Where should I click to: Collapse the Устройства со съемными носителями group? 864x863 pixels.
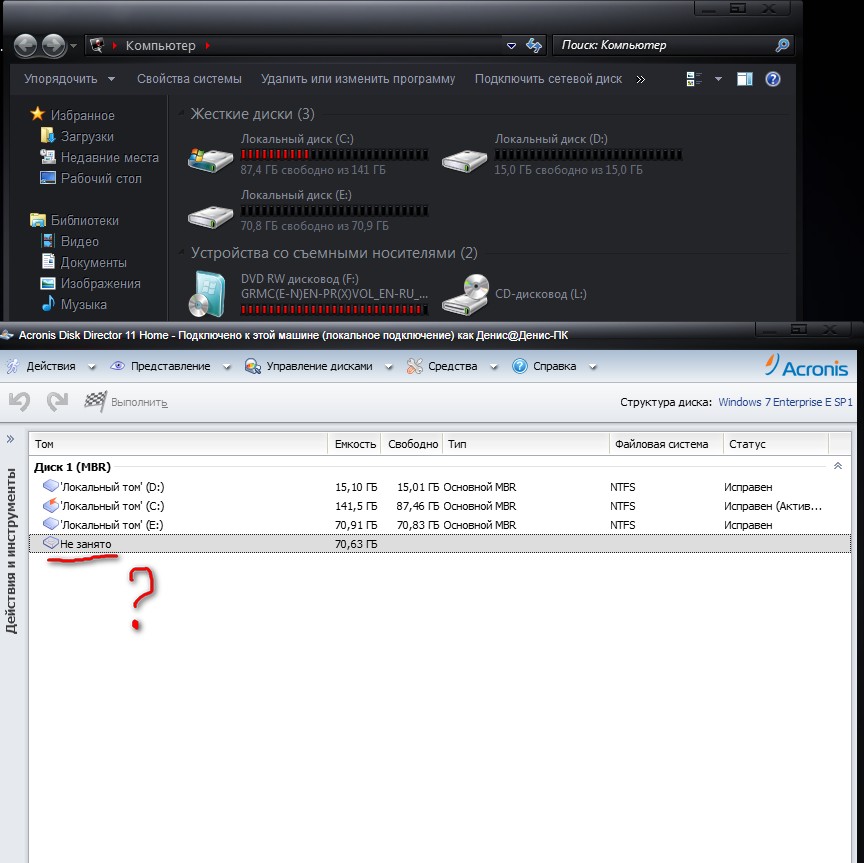[181, 252]
